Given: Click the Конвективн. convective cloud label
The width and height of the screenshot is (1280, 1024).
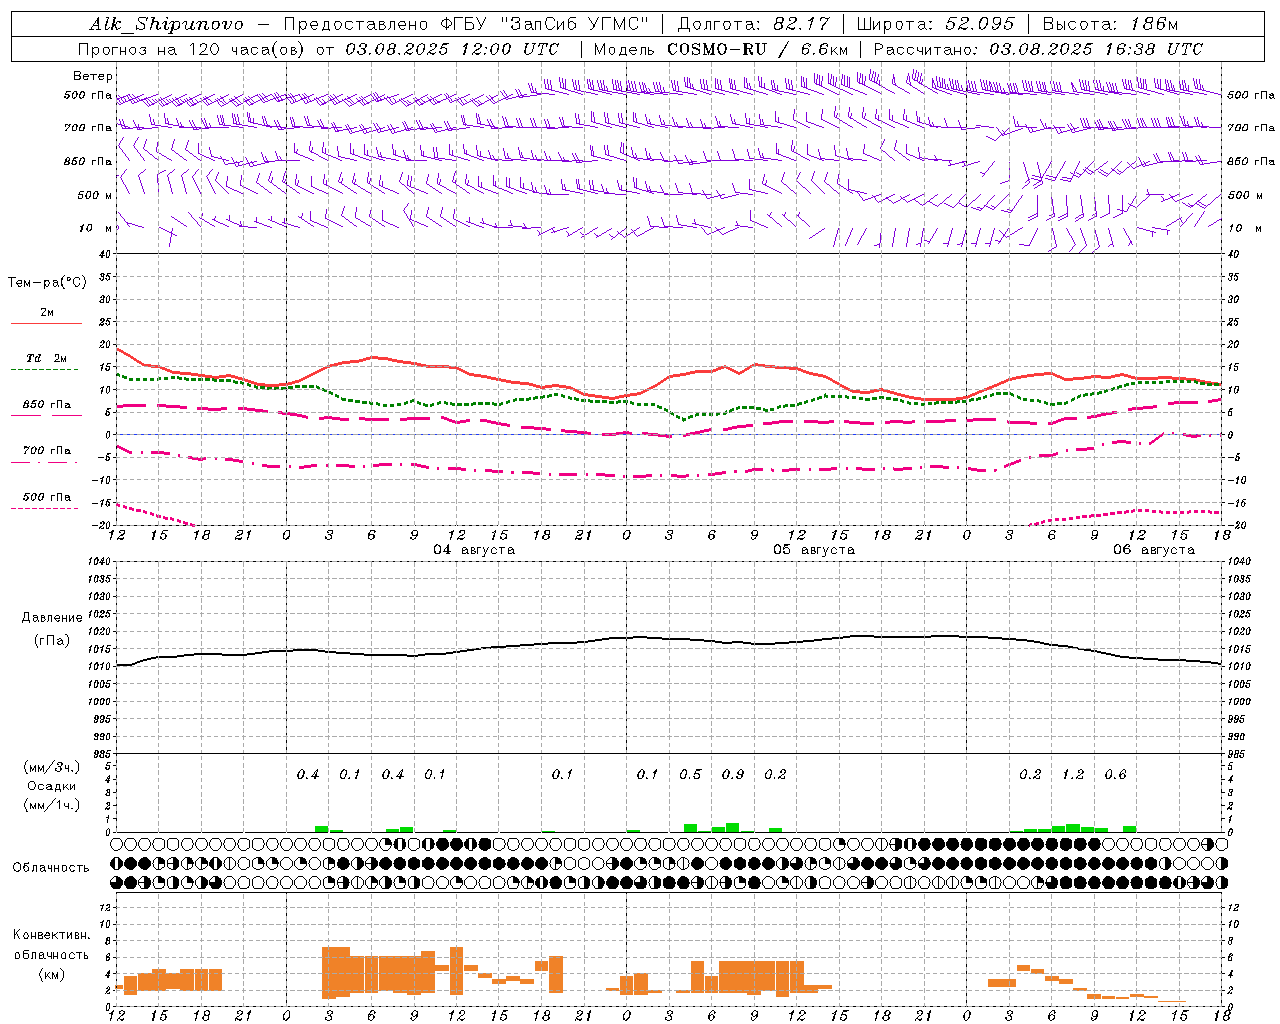Looking at the screenshot, I should tap(51, 935).
